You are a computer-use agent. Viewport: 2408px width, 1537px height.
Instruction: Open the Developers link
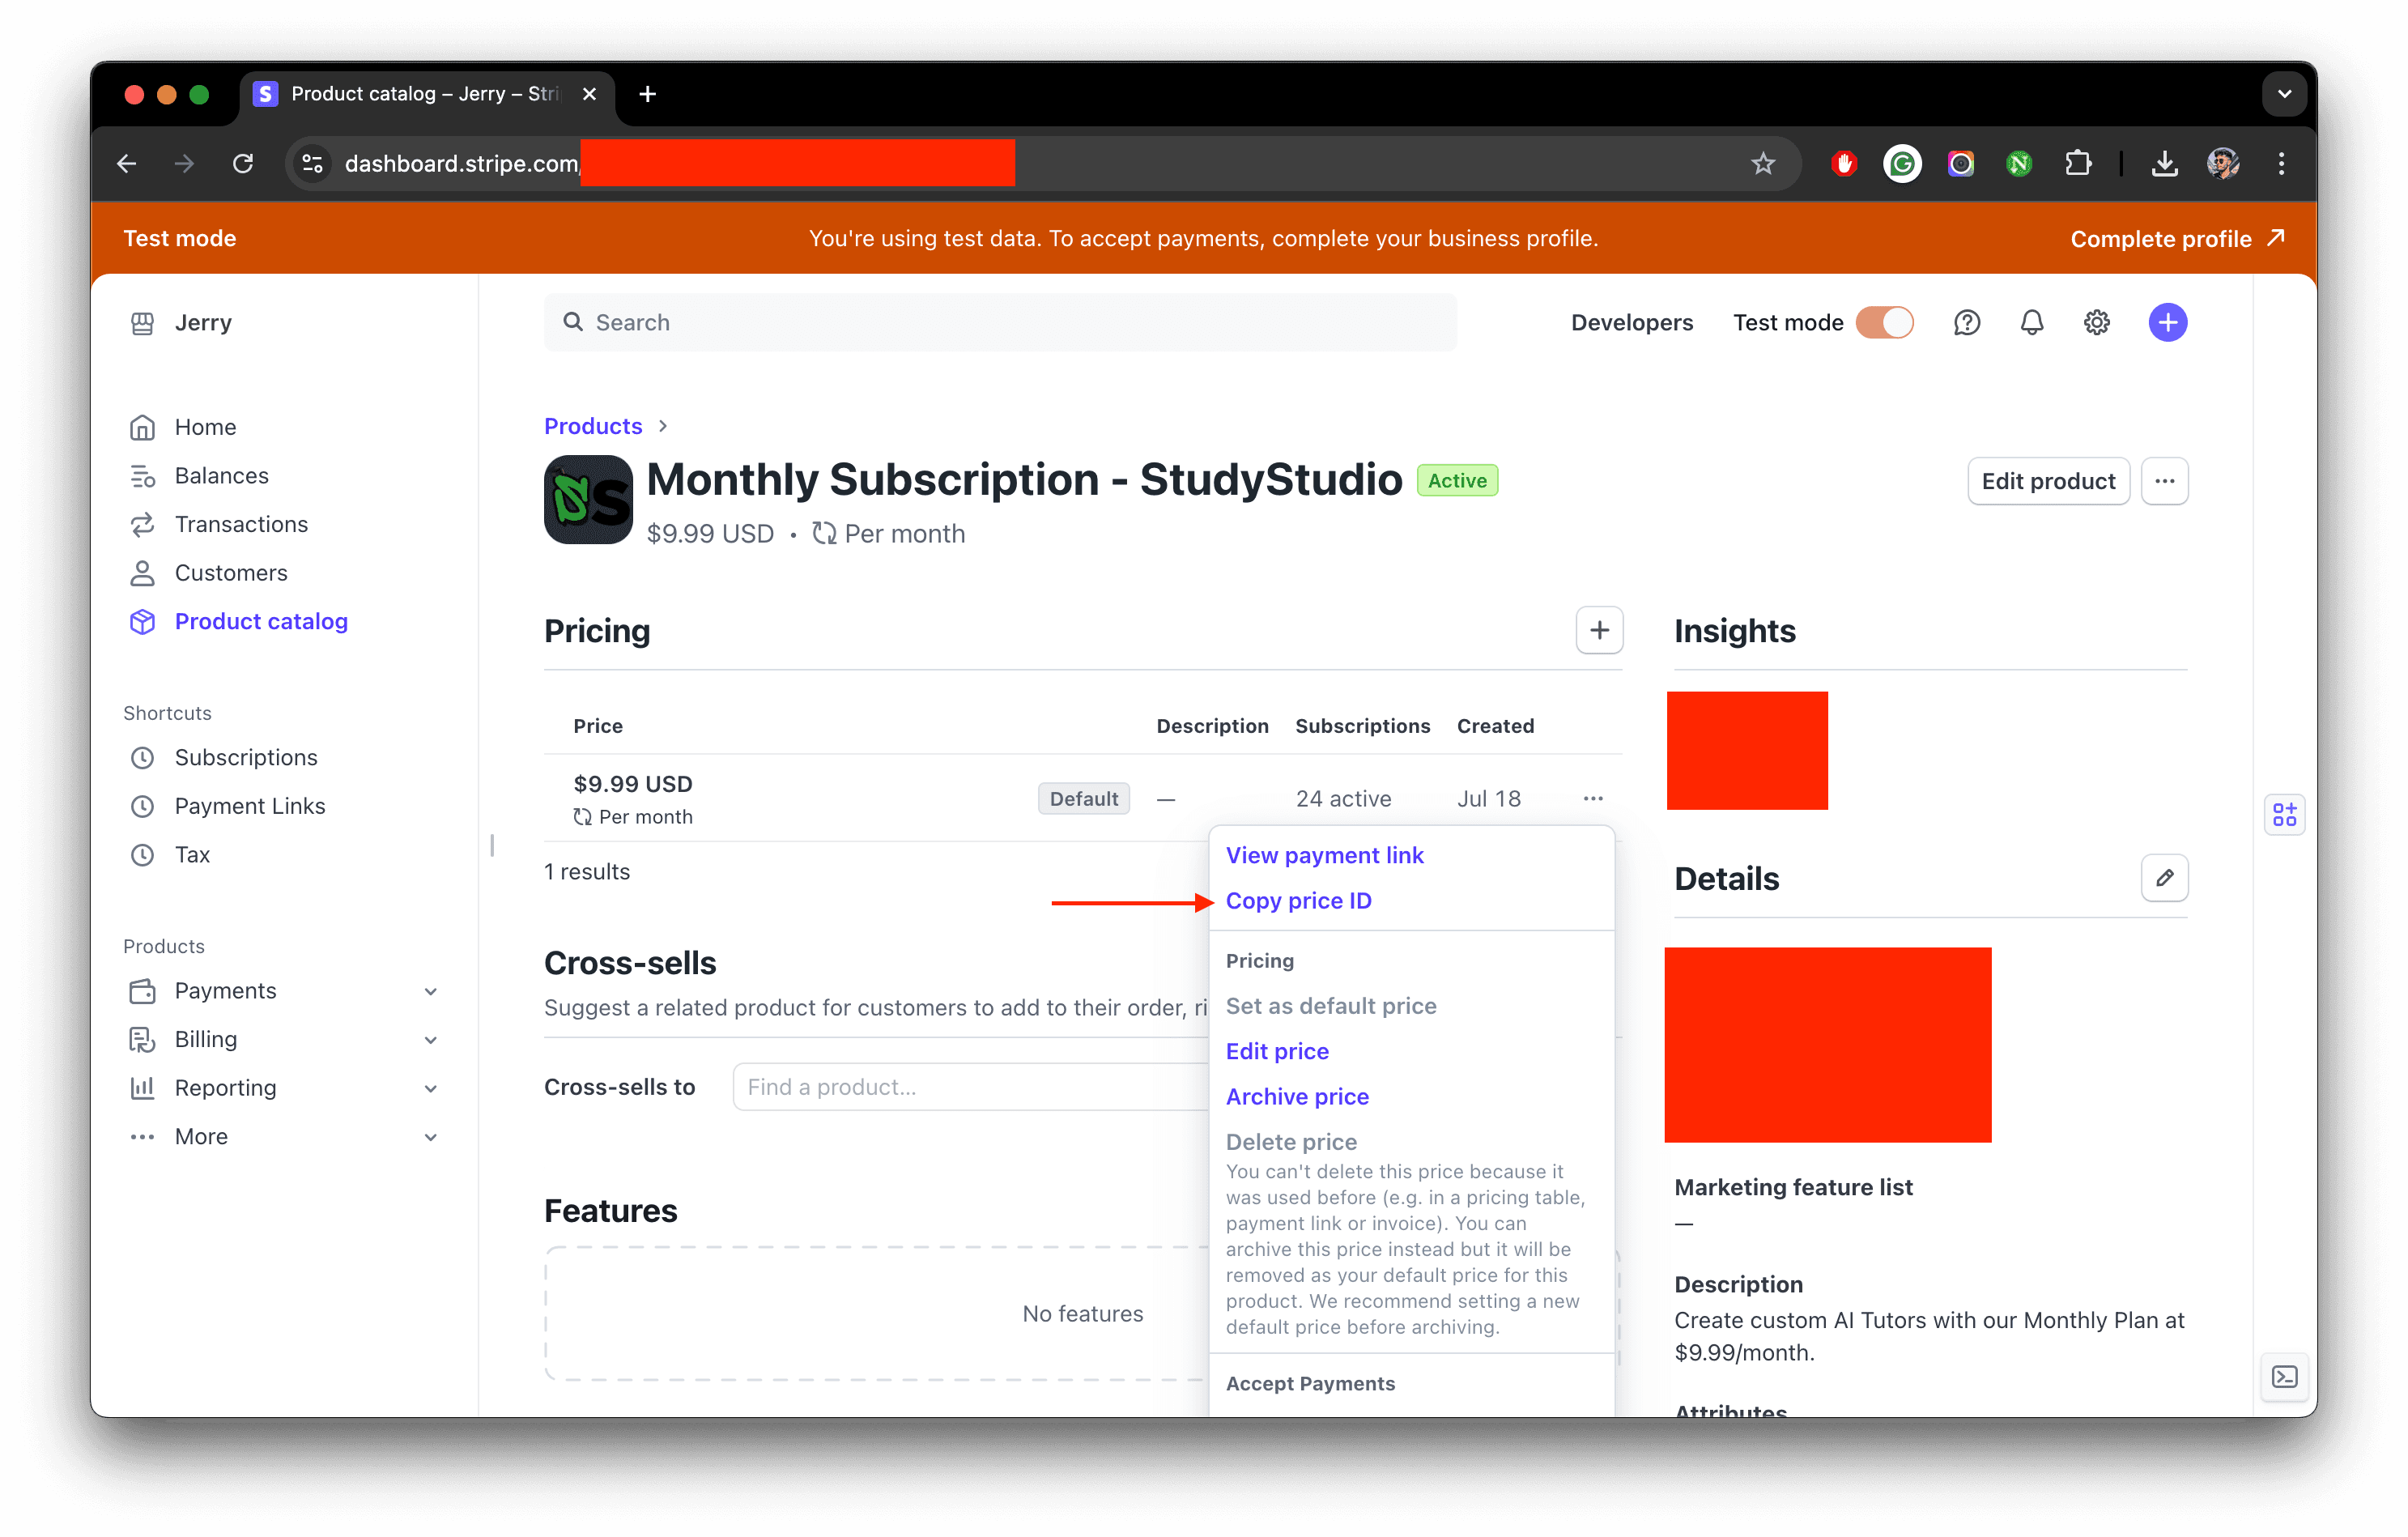[x=1632, y=323]
